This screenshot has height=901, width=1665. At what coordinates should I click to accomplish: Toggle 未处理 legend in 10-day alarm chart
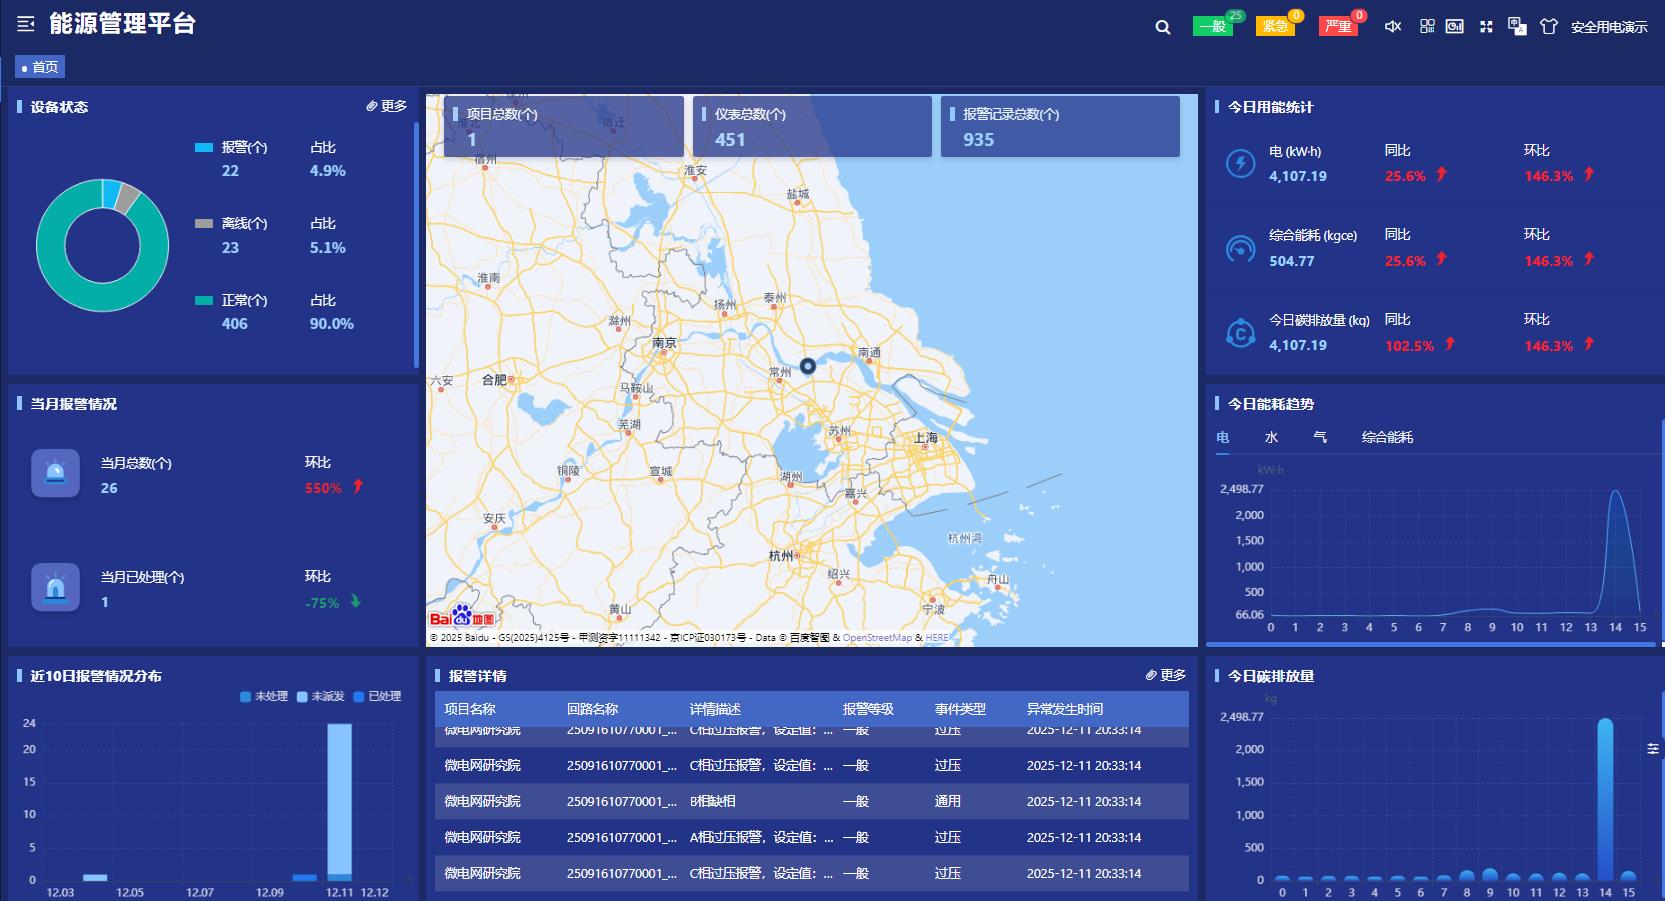264,696
